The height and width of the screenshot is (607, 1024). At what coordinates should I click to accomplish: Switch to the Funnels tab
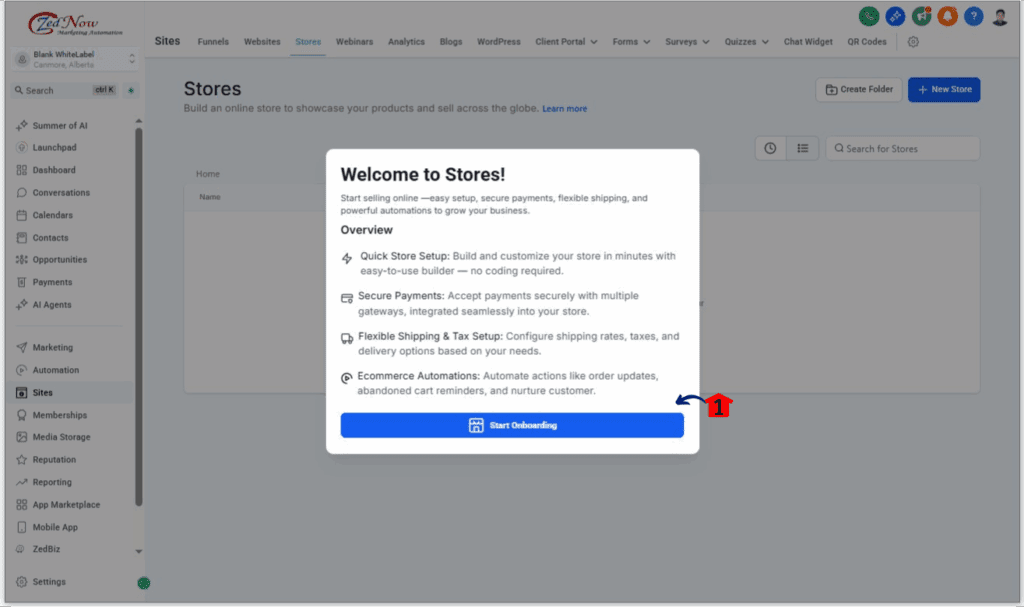(x=213, y=42)
